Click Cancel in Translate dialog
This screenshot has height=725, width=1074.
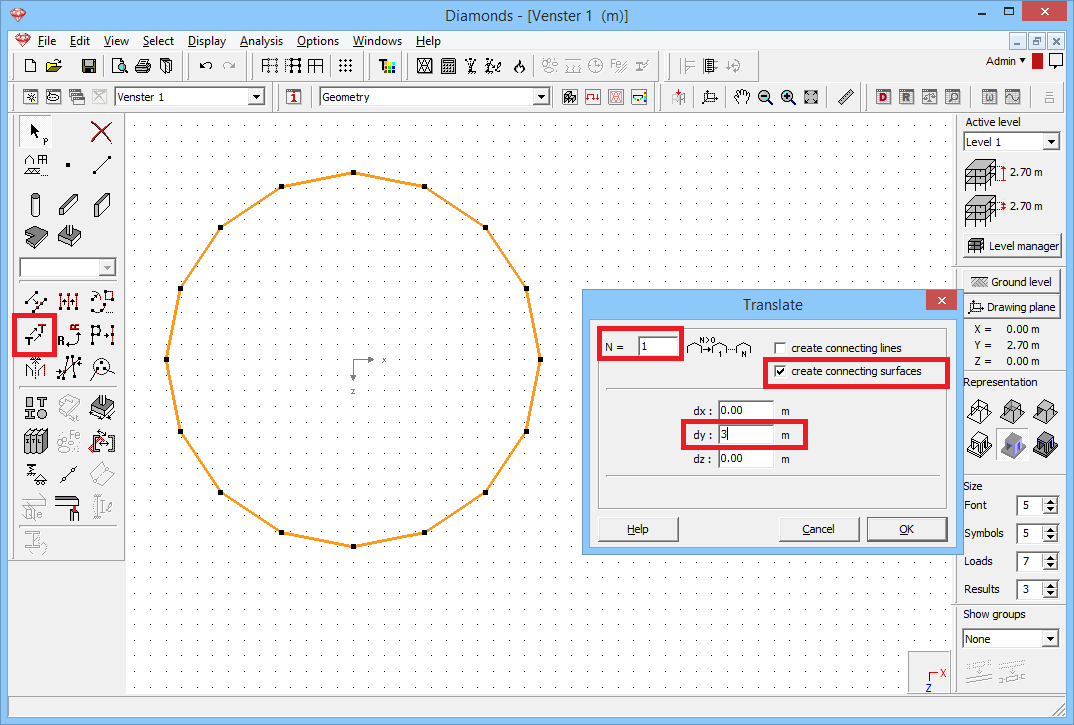point(819,529)
